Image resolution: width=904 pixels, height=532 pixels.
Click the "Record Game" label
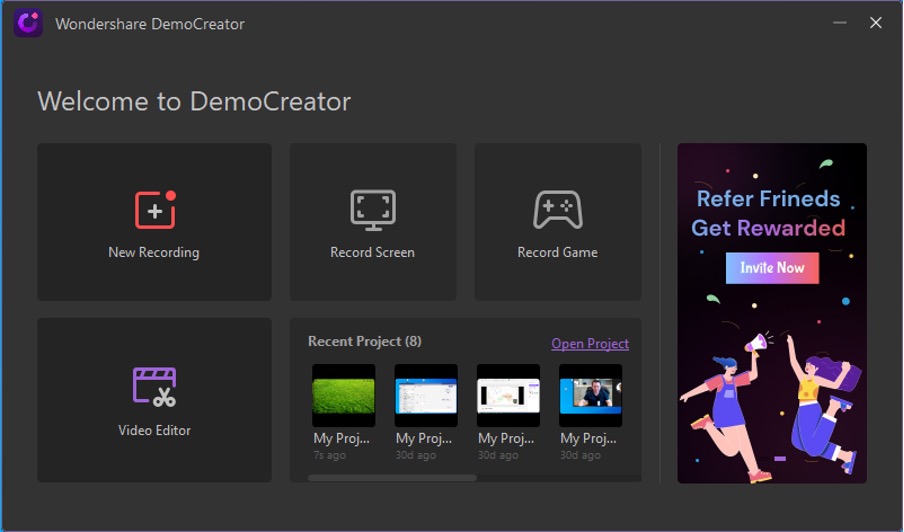pyautogui.click(x=558, y=252)
